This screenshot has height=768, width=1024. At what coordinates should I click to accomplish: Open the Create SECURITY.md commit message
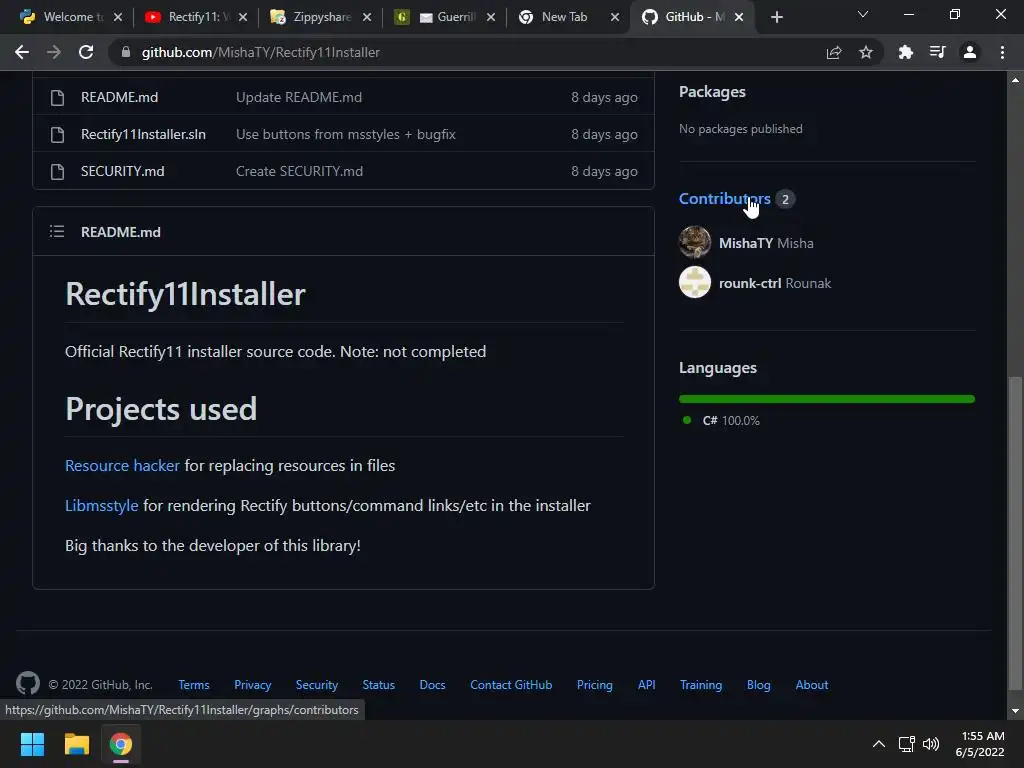click(x=299, y=172)
